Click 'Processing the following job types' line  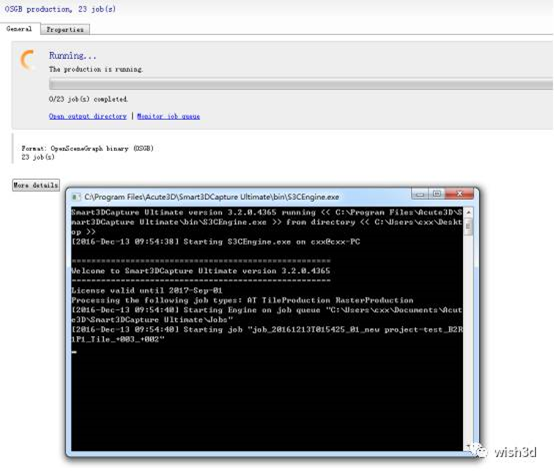[x=242, y=300]
